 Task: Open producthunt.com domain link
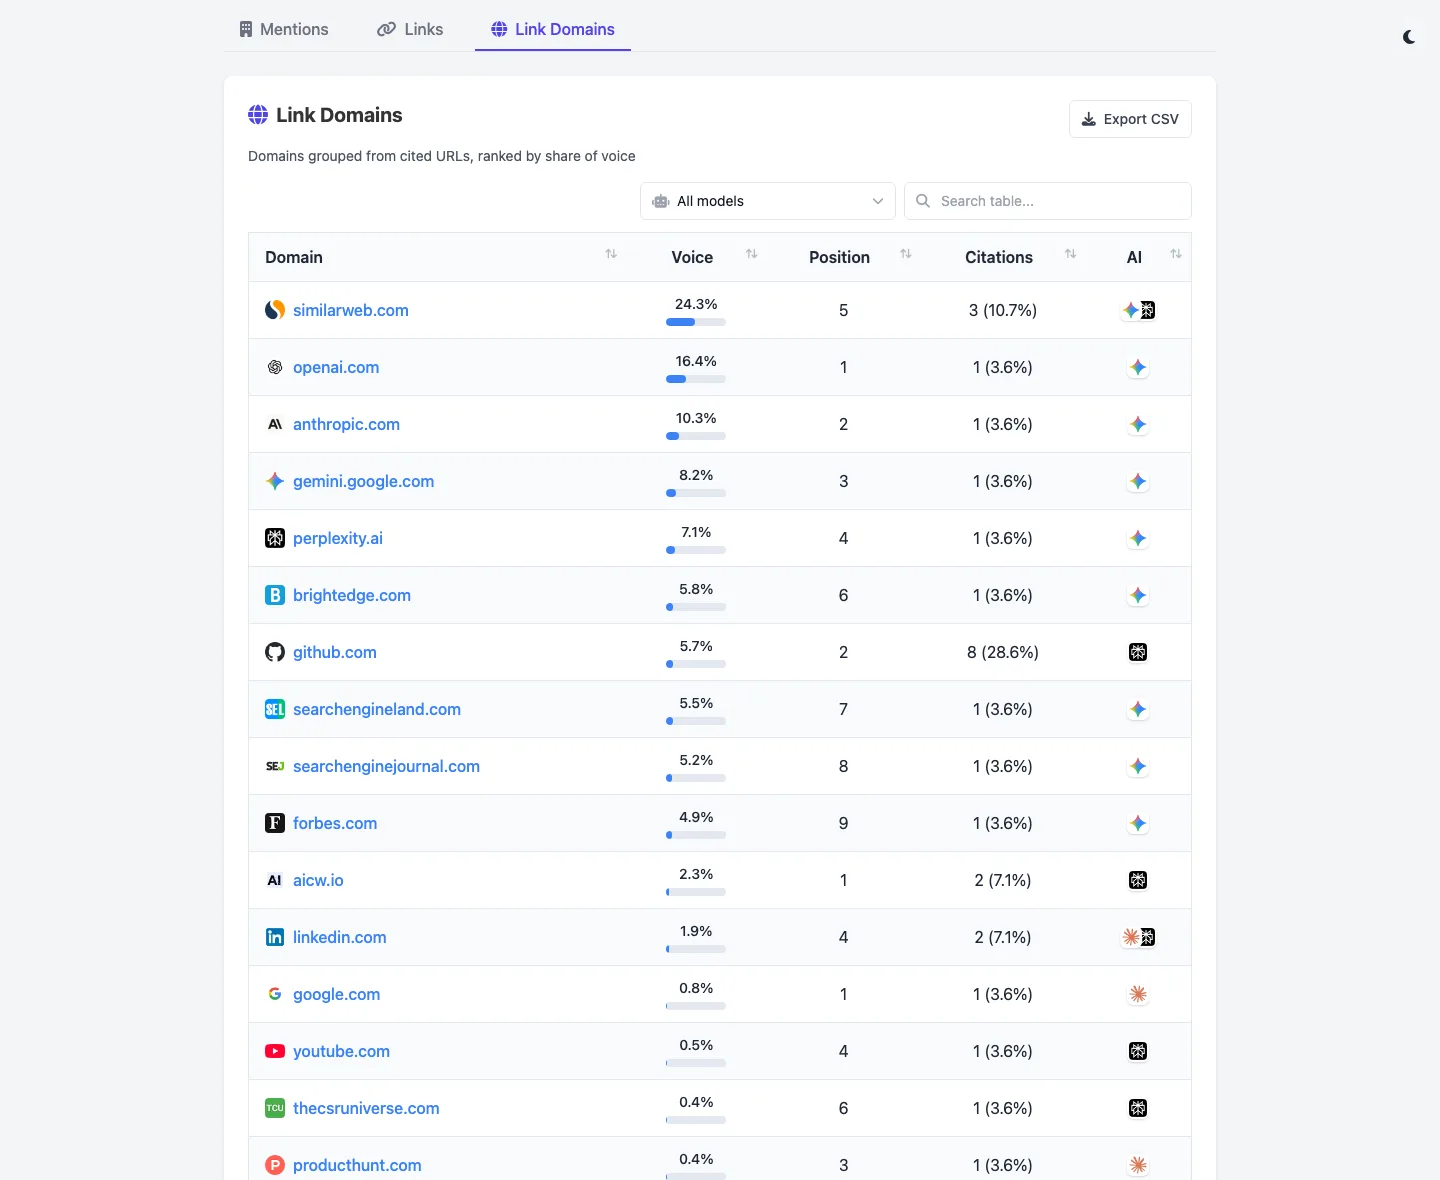click(357, 1165)
